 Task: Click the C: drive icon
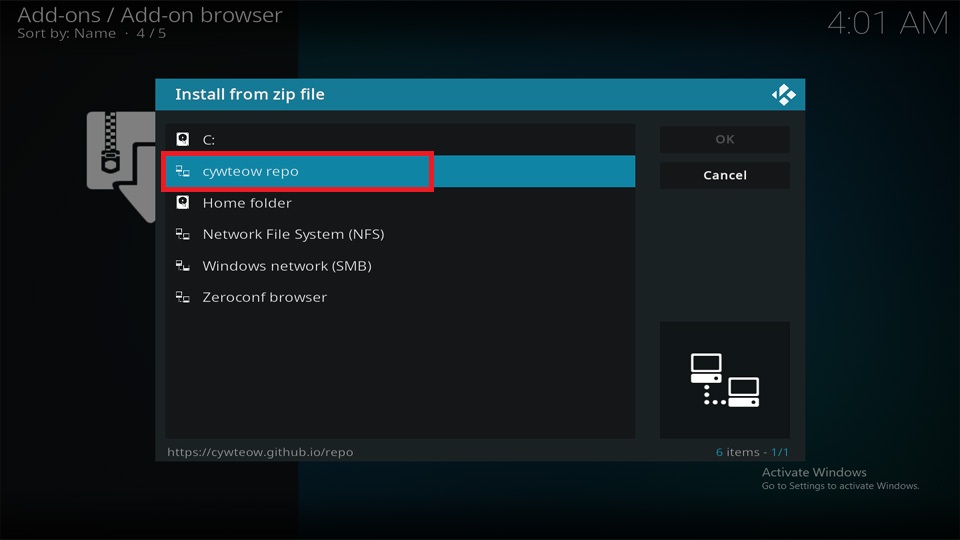click(x=182, y=140)
